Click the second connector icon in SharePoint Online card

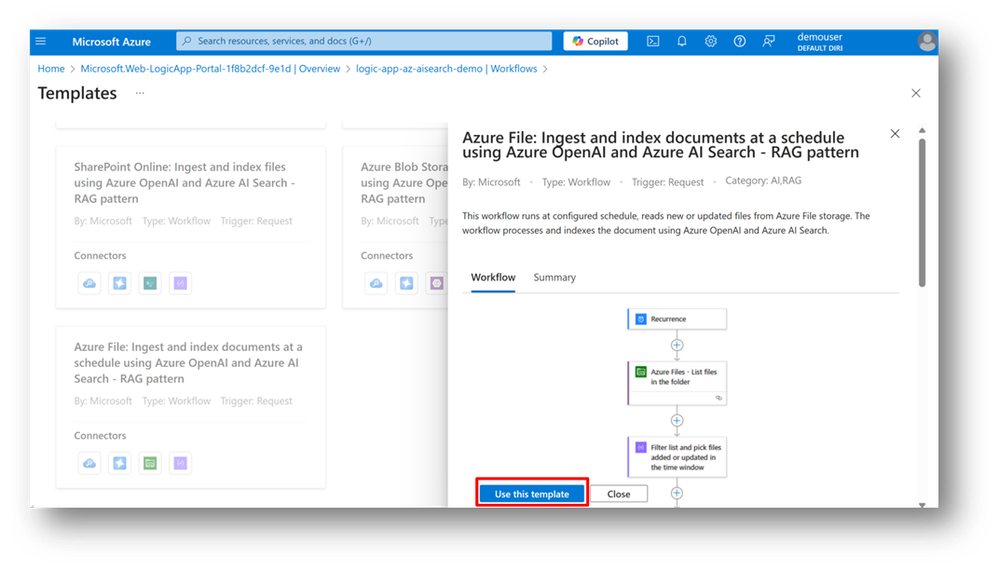(120, 283)
